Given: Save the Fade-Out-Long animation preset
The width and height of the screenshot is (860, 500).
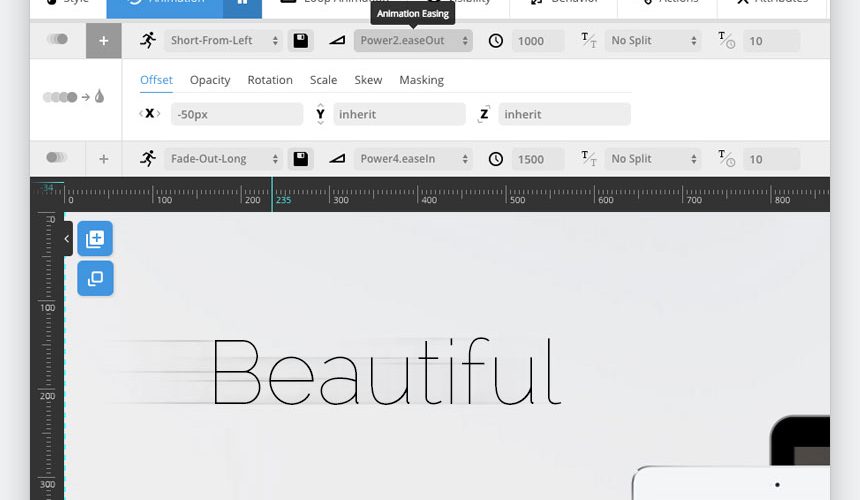Looking at the screenshot, I should pyautogui.click(x=300, y=159).
